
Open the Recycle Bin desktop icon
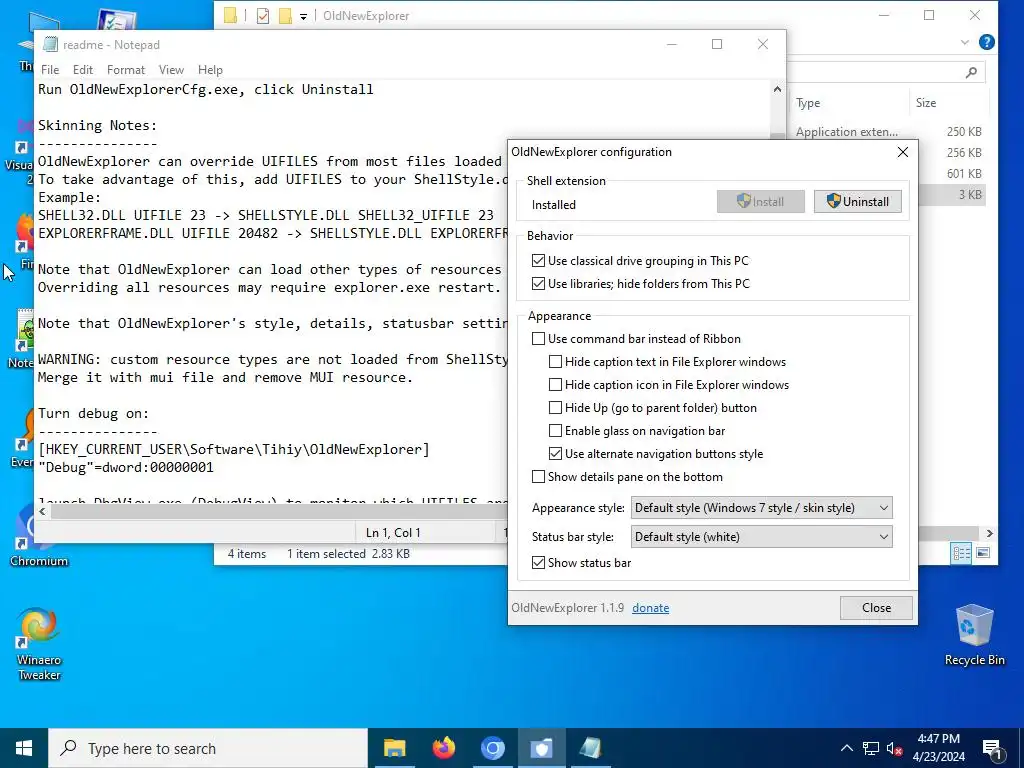click(x=974, y=635)
